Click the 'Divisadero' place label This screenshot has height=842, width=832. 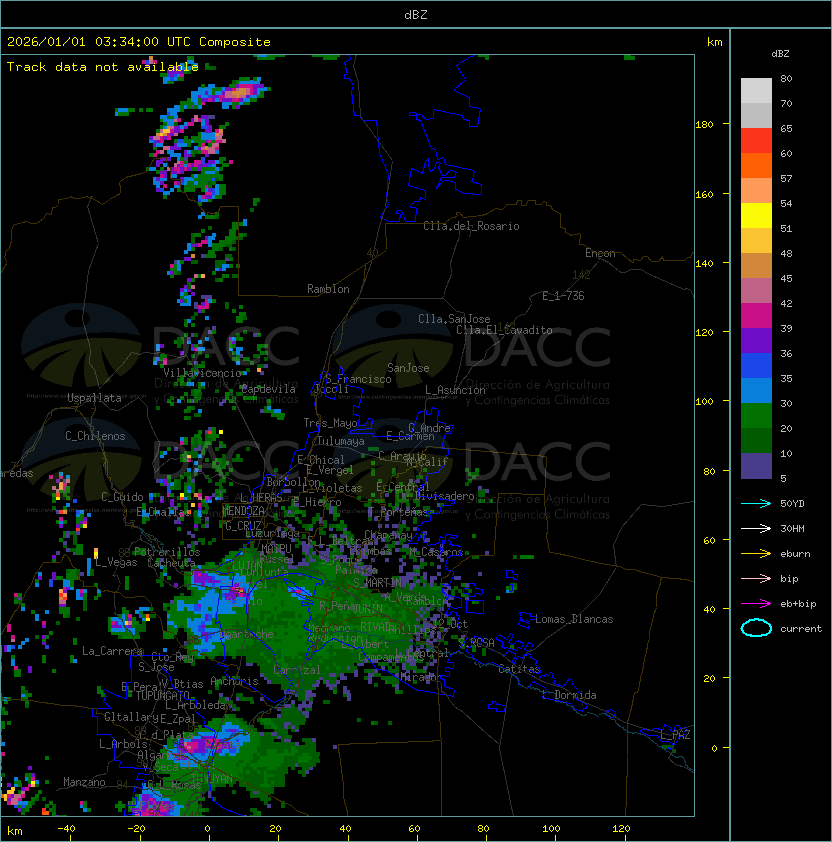(444, 496)
